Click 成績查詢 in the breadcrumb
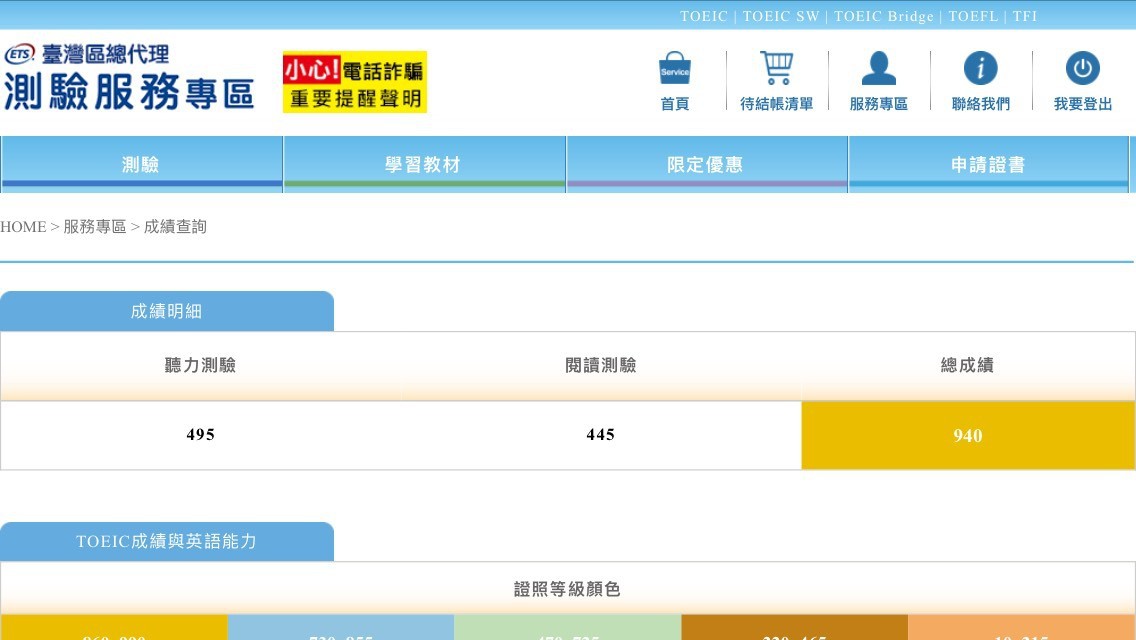This screenshot has height=640, width=1136. pyautogui.click(x=175, y=227)
